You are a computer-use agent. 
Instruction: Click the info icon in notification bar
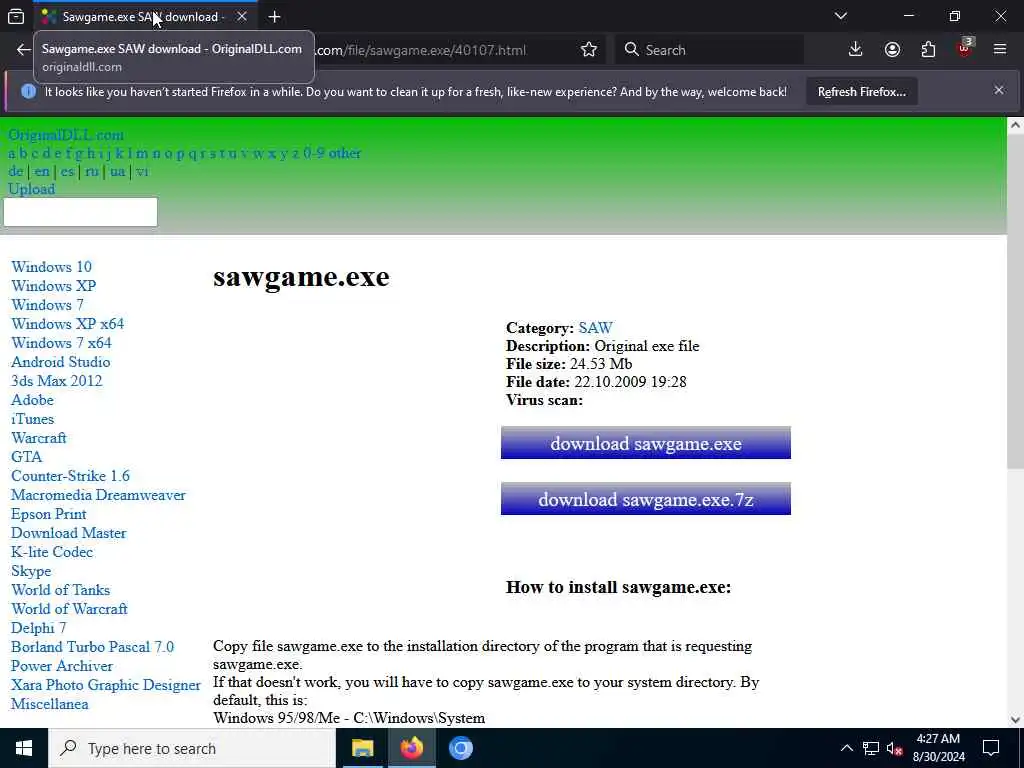28,91
